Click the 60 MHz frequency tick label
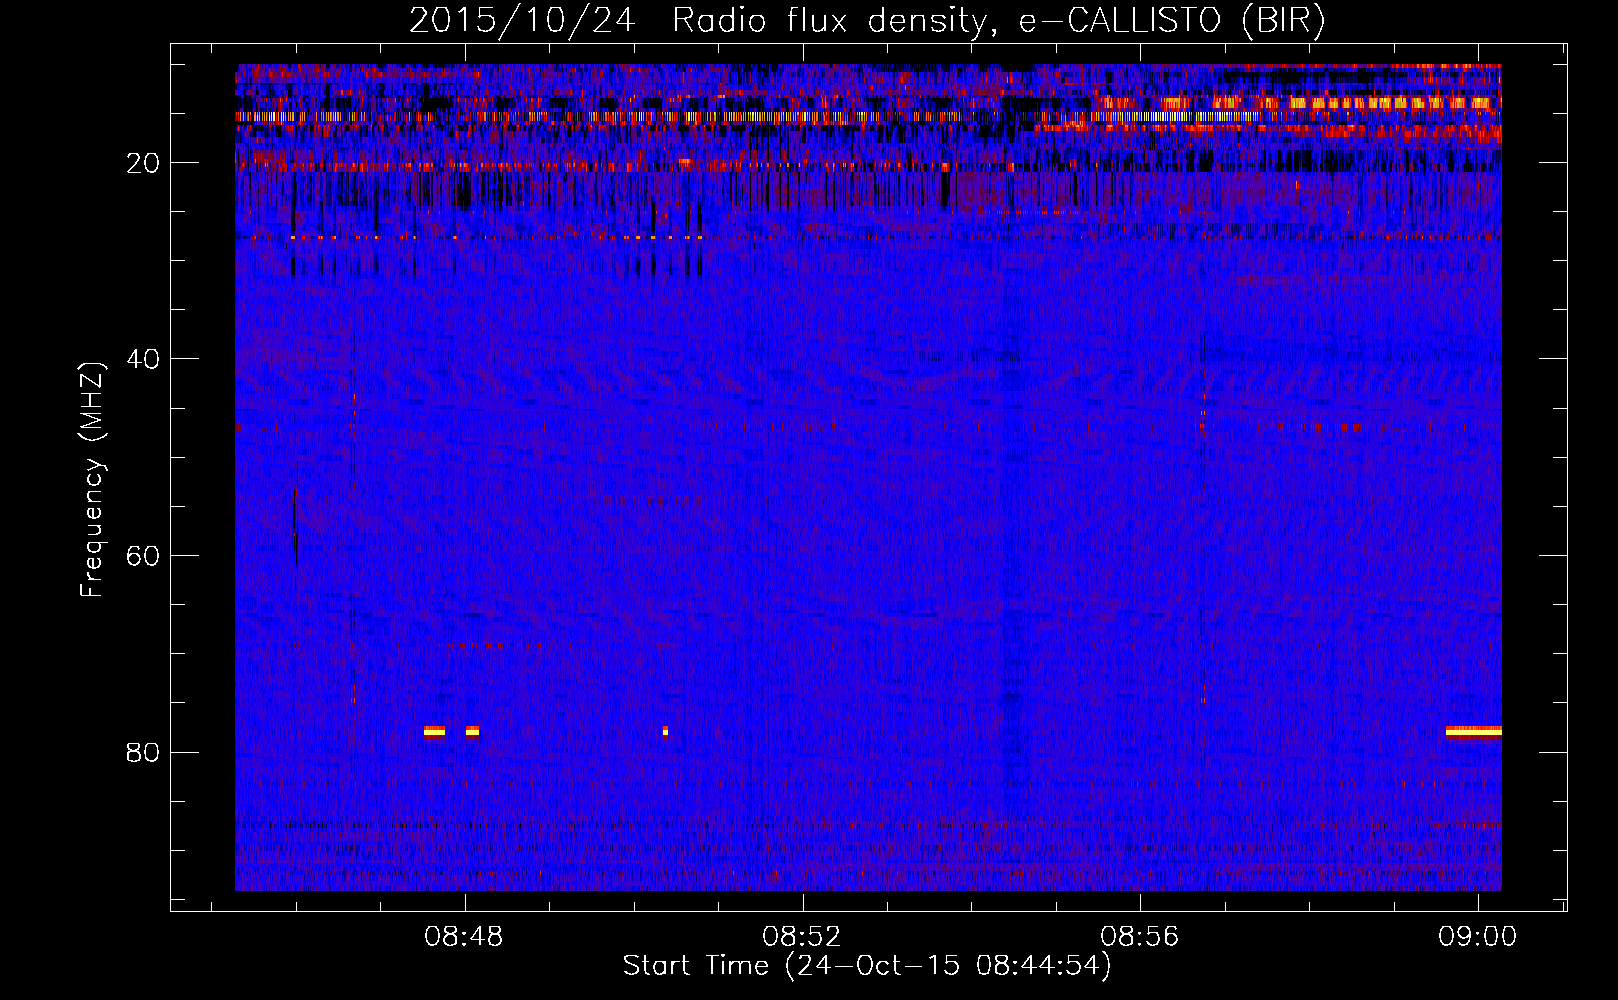 [x=143, y=556]
